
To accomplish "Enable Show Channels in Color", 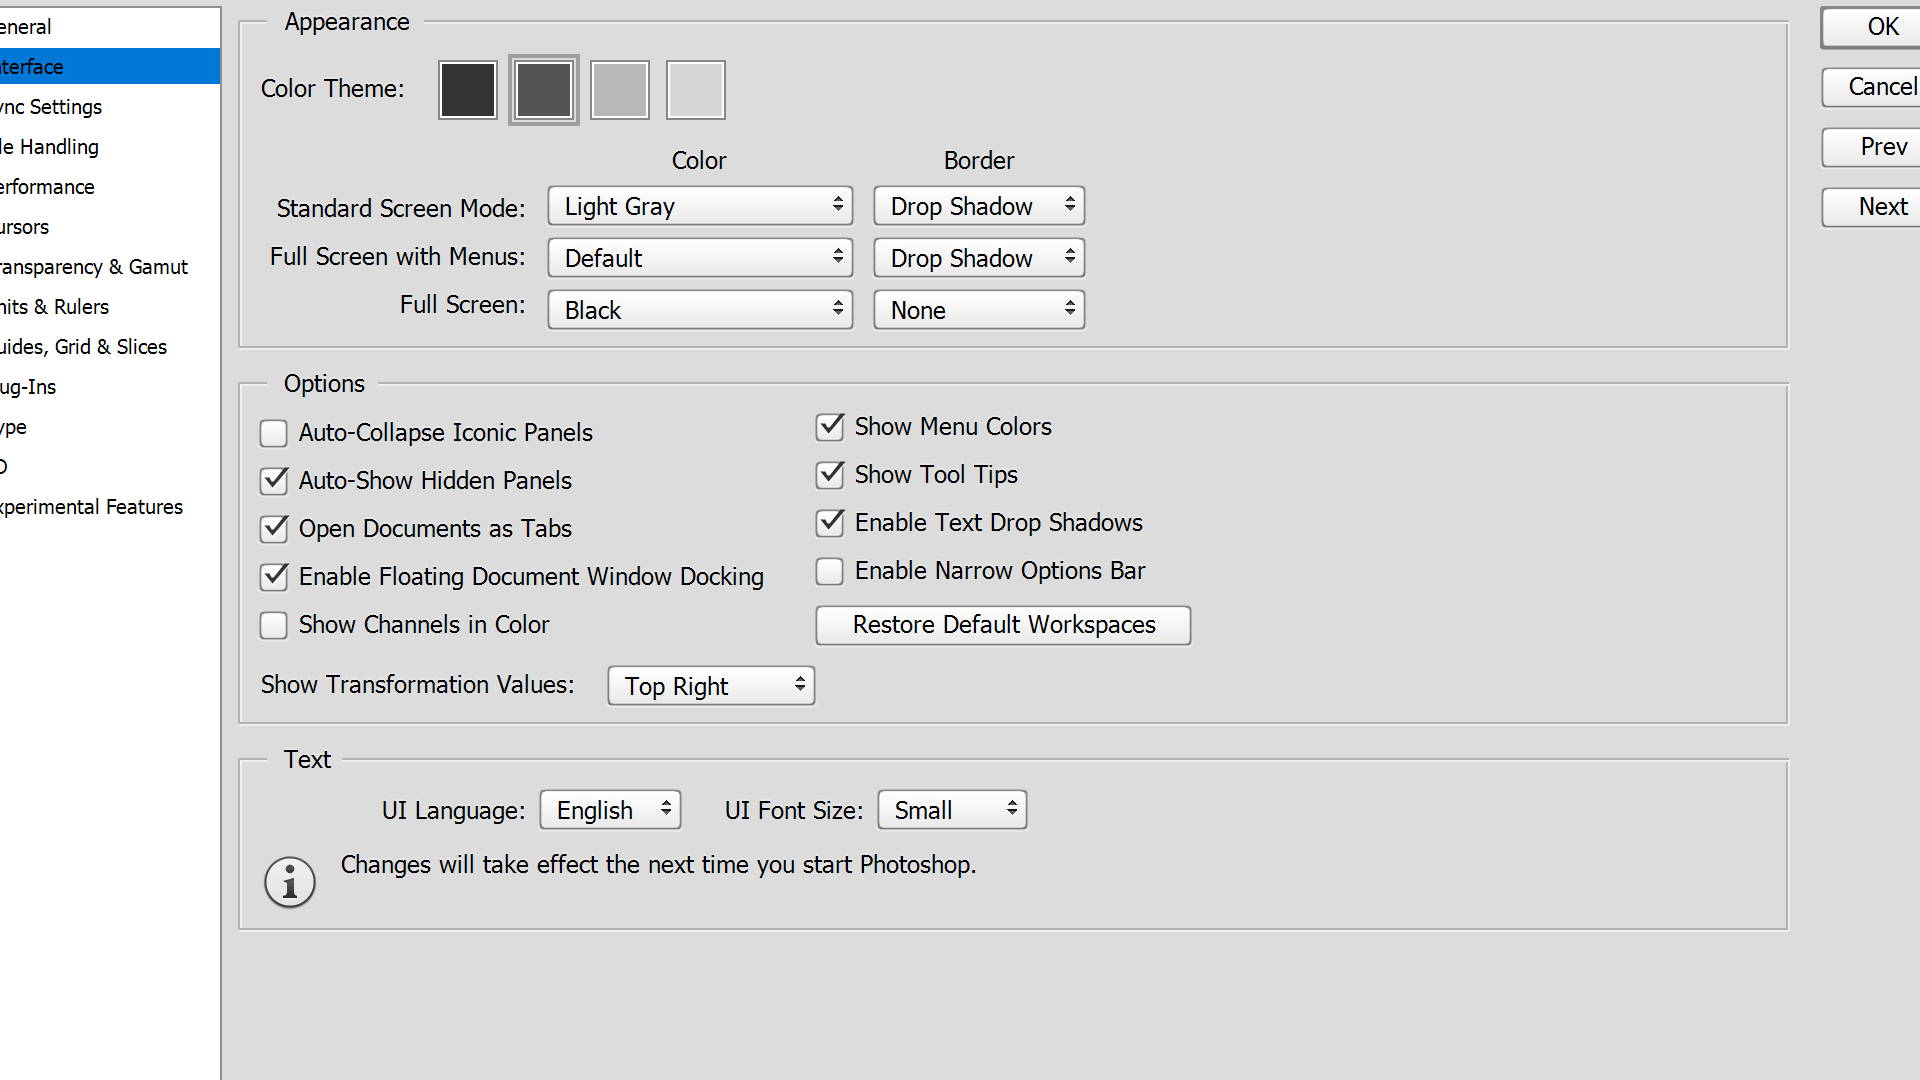I will [x=273, y=625].
